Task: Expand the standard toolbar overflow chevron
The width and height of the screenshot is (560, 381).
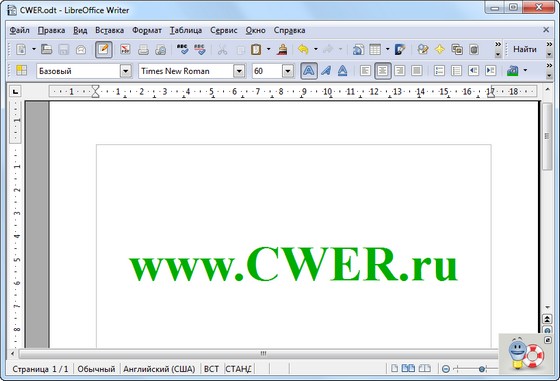Action: [498, 49]
